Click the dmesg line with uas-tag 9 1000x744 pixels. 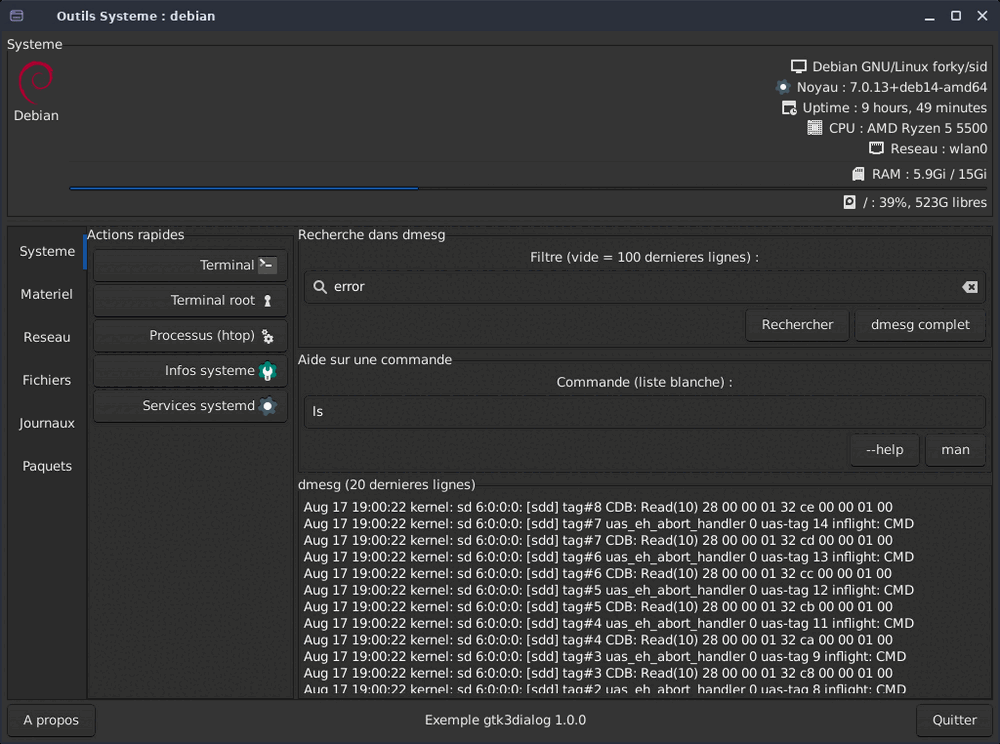pyautogui.click(x=605, y=657)
